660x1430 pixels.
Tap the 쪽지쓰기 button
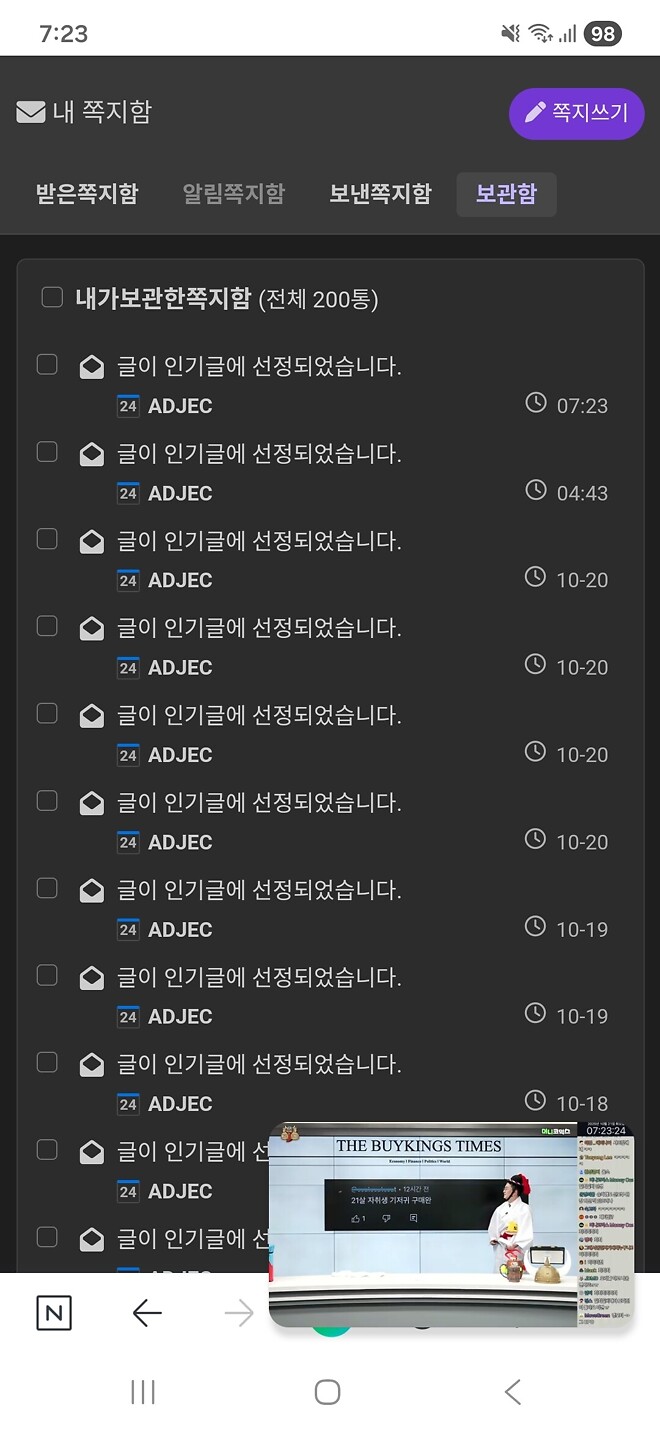[x=576, y=113]
